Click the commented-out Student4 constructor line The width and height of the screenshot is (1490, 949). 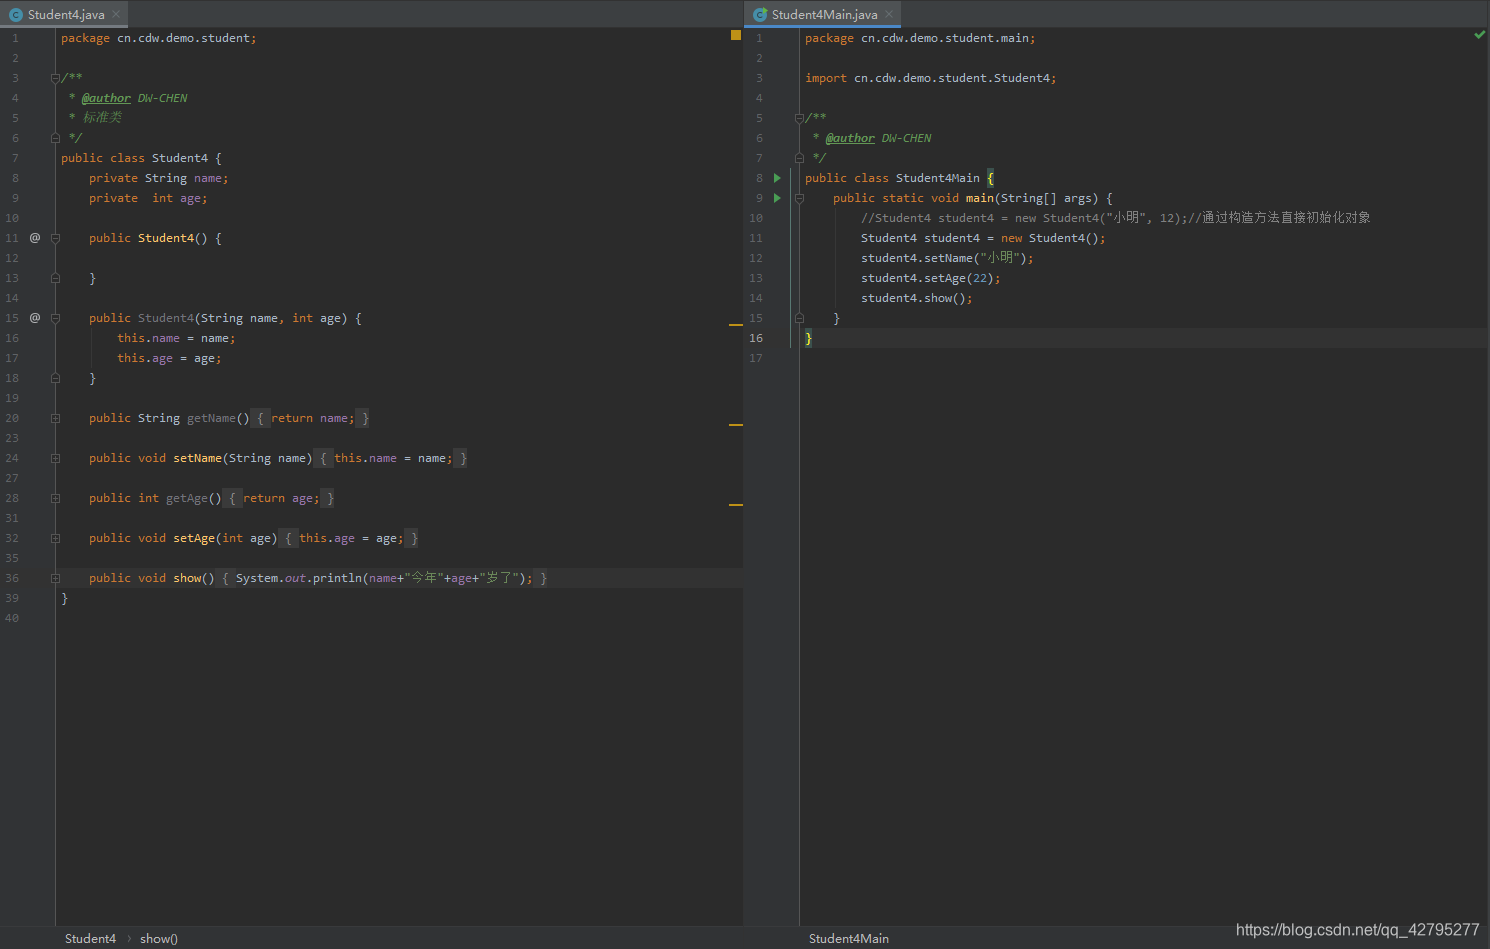coord(1115,218)
